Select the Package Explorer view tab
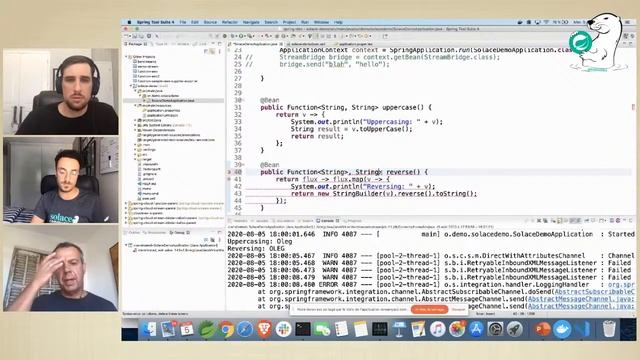Viewport: 640px width, 360px height. [x=136, y=44]
